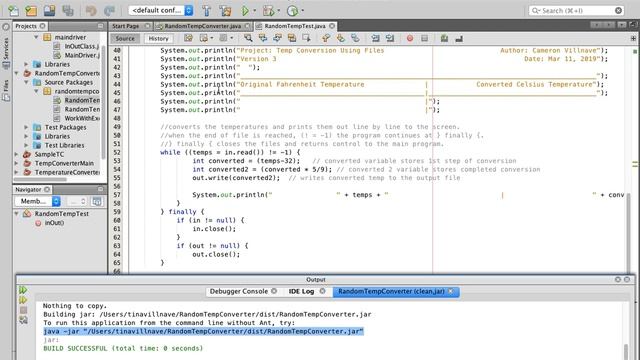The width and height of the screenshot is (640, 360).
Task: Collapse RandomTempTest node in Navigator
Action: pyautogui.click(x=16, y=213)
